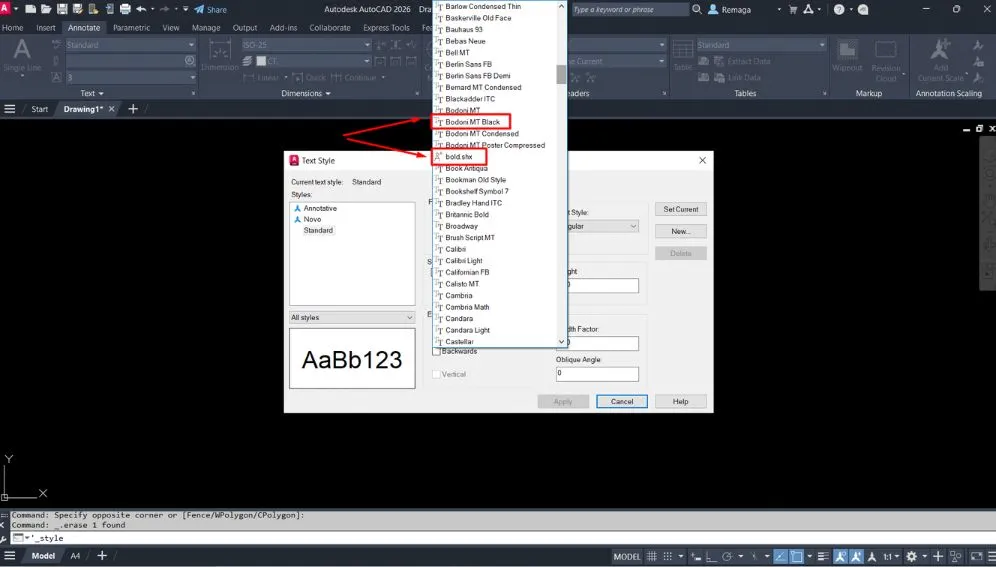Click the New drawing icon in Quick Access toolbar
Screen dimensions: 996x567
[x=30, y=10]
